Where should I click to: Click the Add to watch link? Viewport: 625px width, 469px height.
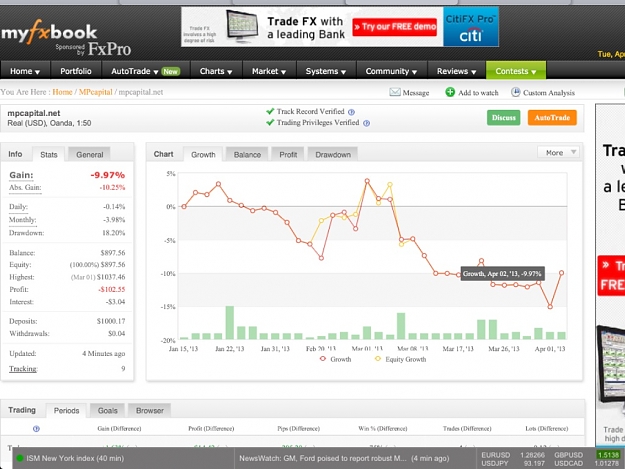pyautogui.click(x=478, y=93)
